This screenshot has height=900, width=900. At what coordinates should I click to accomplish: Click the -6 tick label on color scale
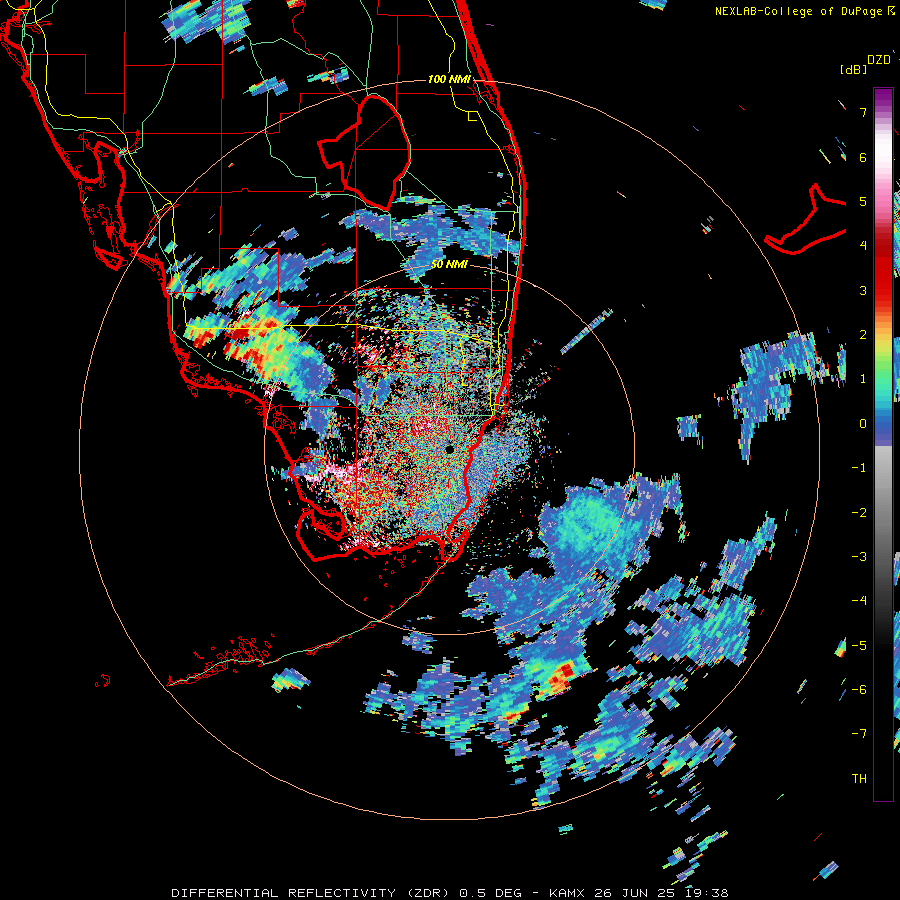[859, 690]
